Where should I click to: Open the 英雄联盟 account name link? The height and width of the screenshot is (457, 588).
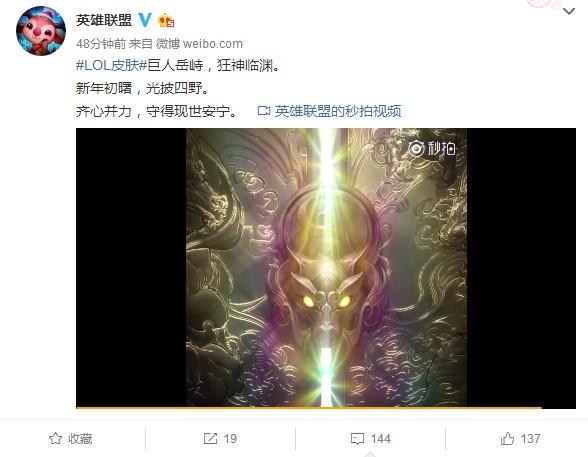(x=104, y=20)
